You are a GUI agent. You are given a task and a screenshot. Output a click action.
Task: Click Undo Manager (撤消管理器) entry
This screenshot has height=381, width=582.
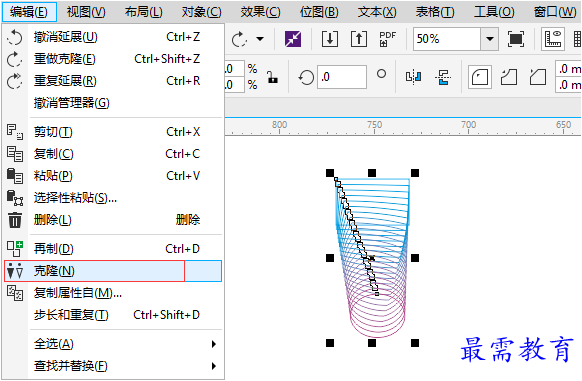pos(72,103)
